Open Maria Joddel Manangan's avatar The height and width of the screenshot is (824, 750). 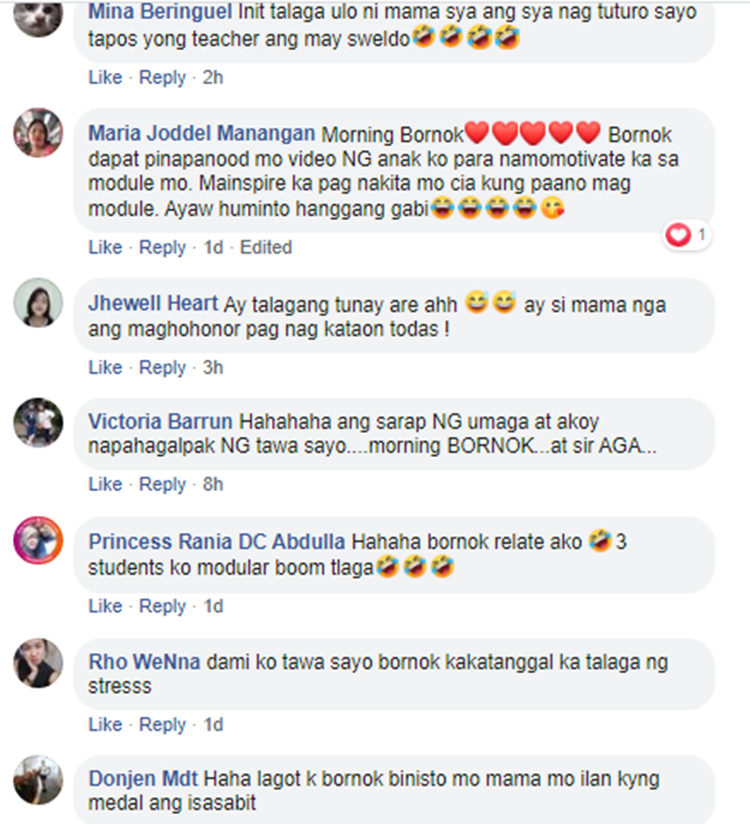pos(38,133)
